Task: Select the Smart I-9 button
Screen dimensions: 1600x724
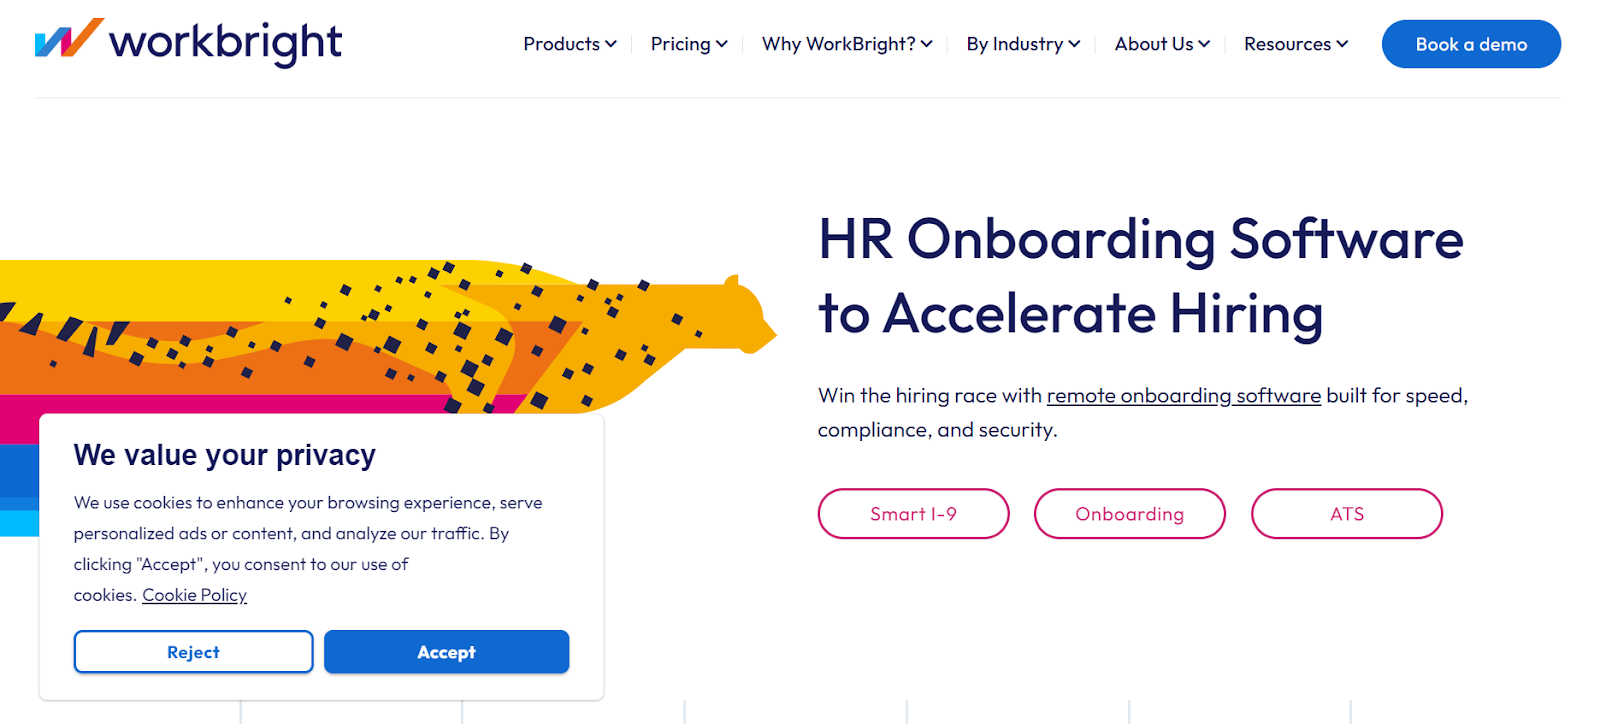Action: click(913, 513)
